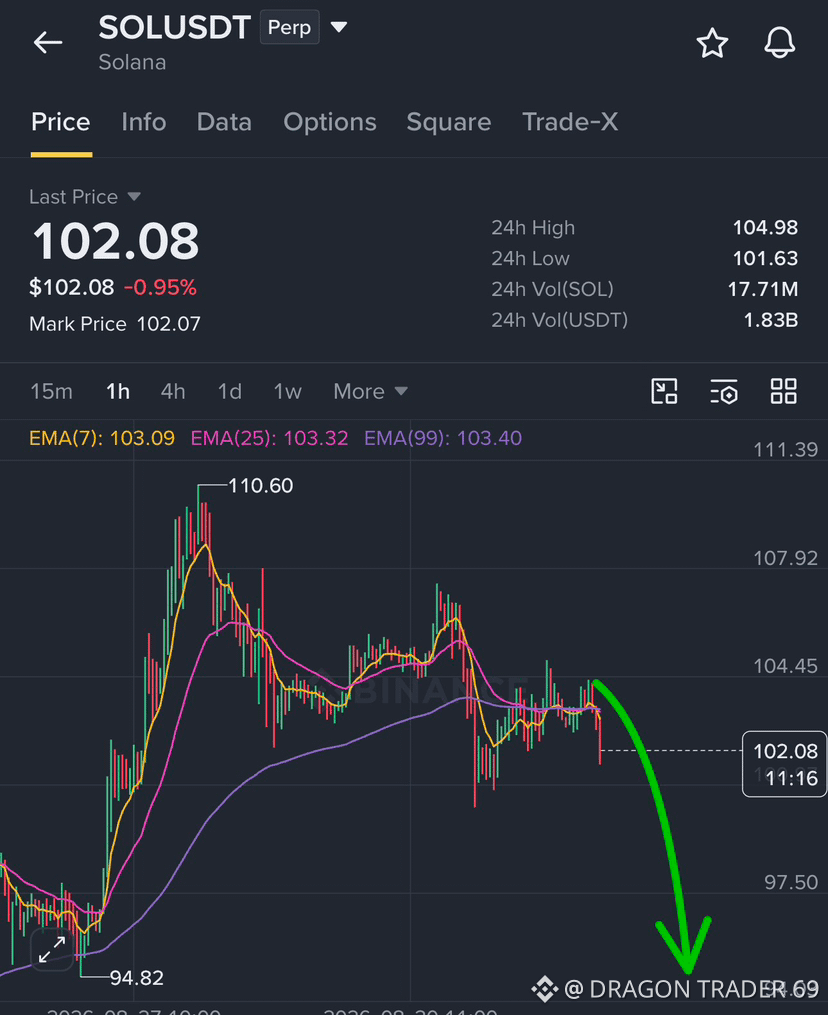
Task: Open chart drawing tools icon
Action: tap(664, 392)
